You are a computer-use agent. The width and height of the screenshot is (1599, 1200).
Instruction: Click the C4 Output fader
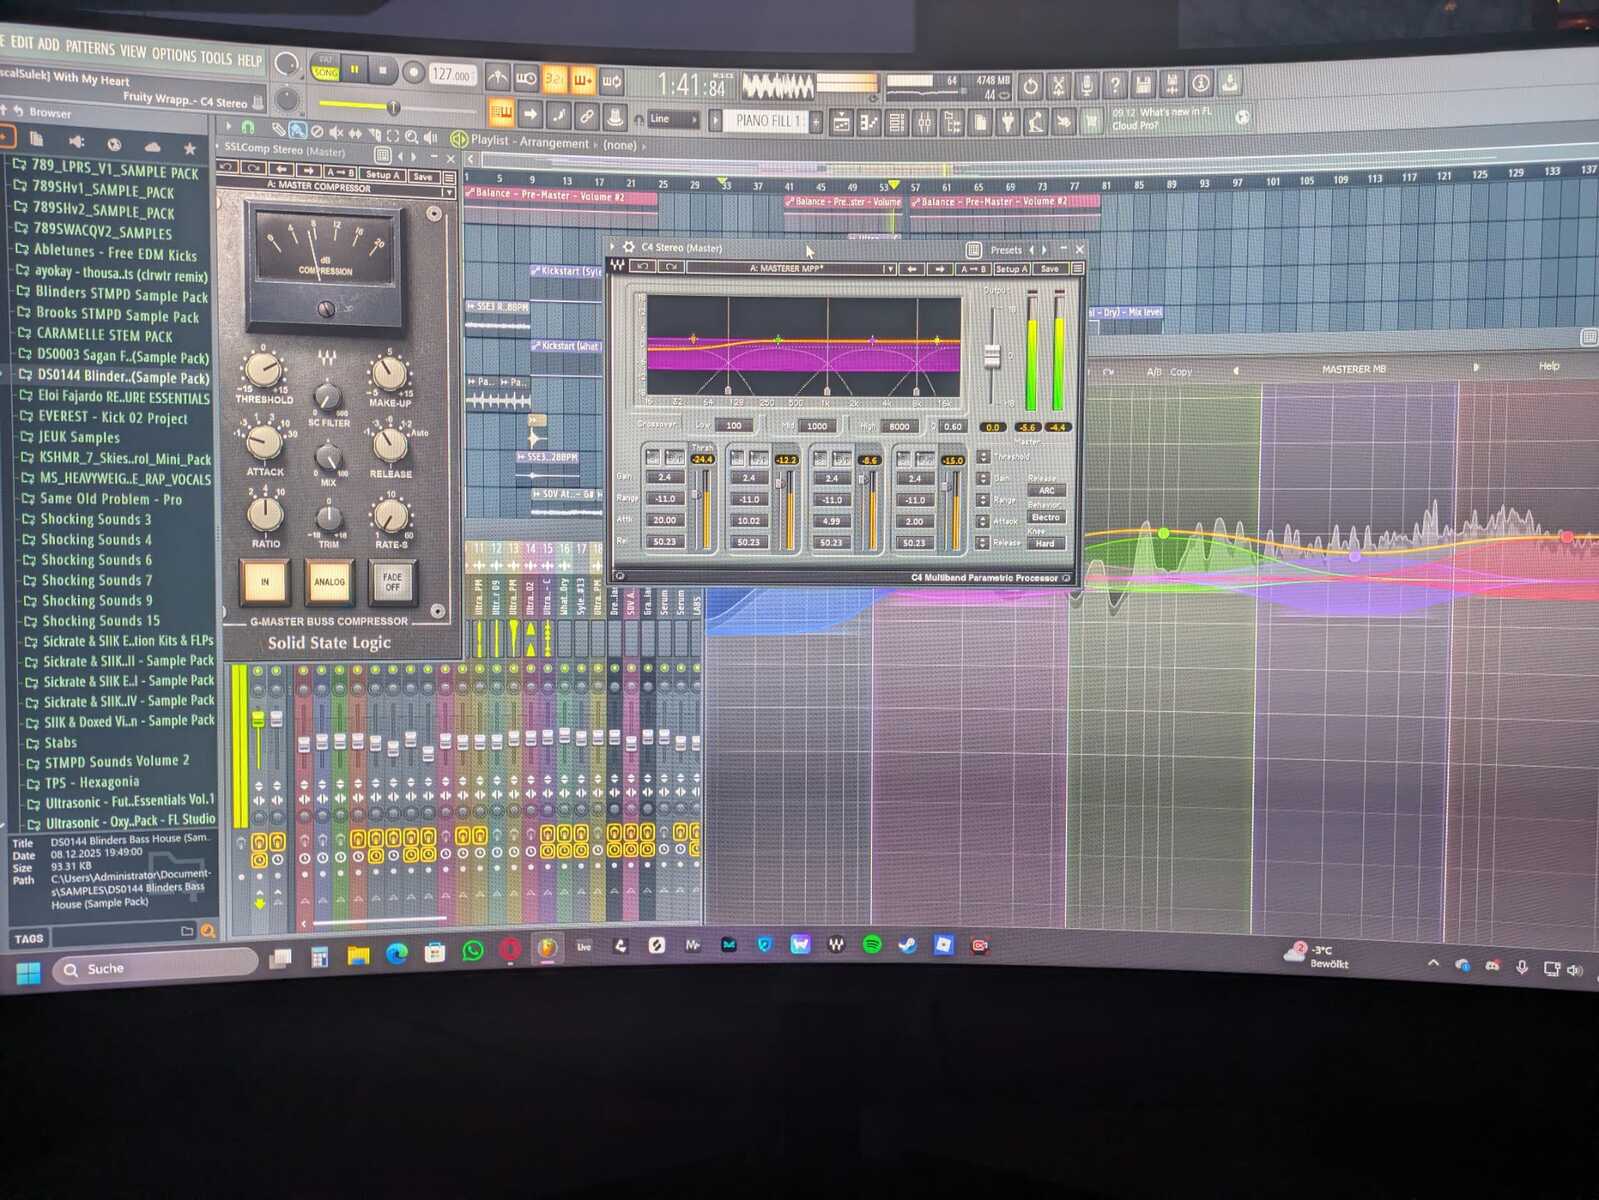pyautogui.click(x=992, y=355)
